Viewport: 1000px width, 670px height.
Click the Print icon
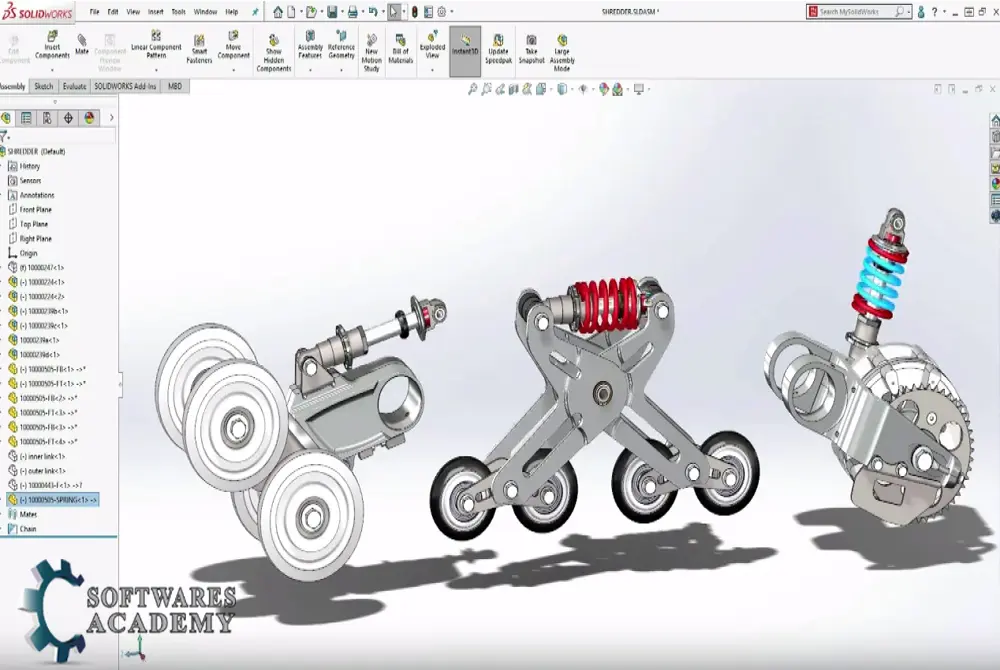[352, 11]
